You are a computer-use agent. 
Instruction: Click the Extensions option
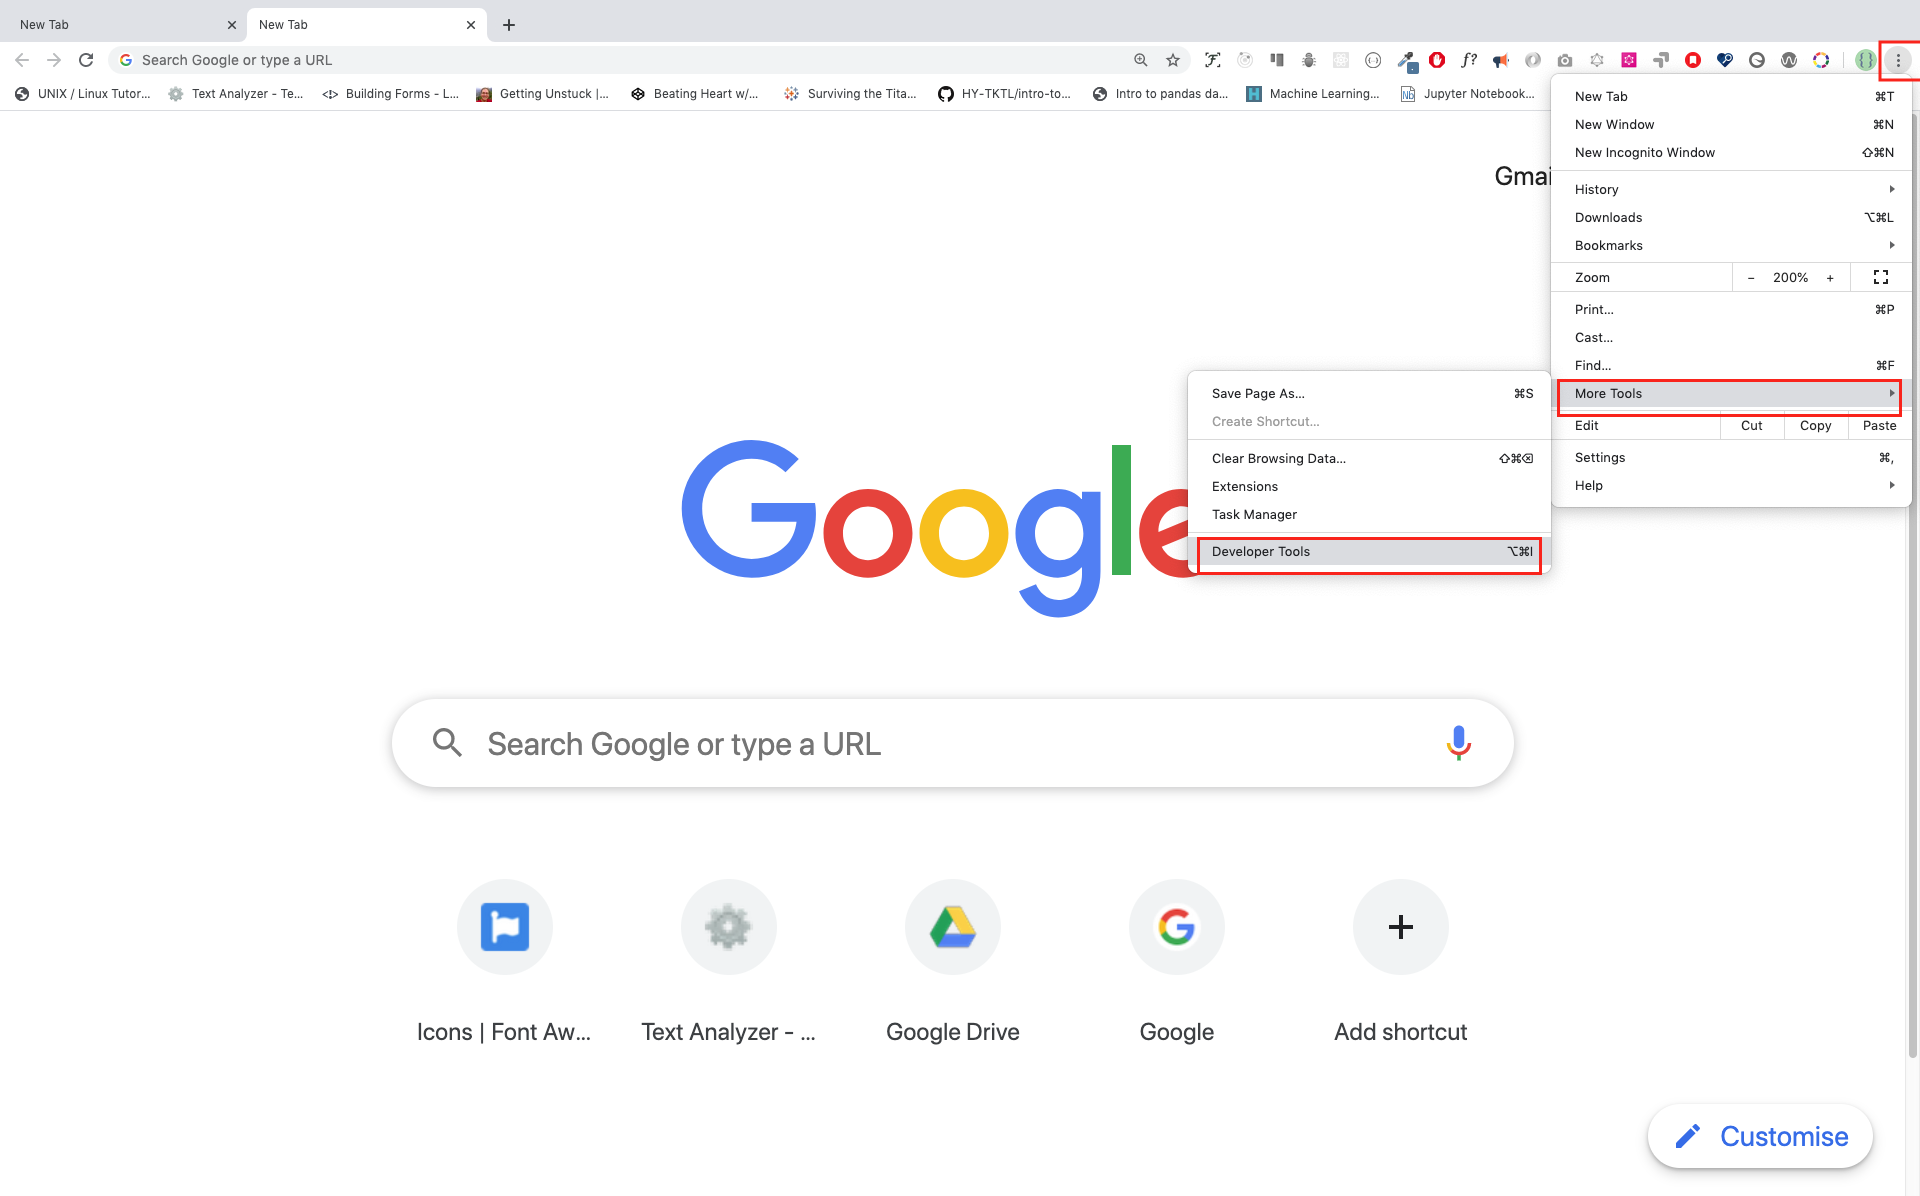(1244, 486)
